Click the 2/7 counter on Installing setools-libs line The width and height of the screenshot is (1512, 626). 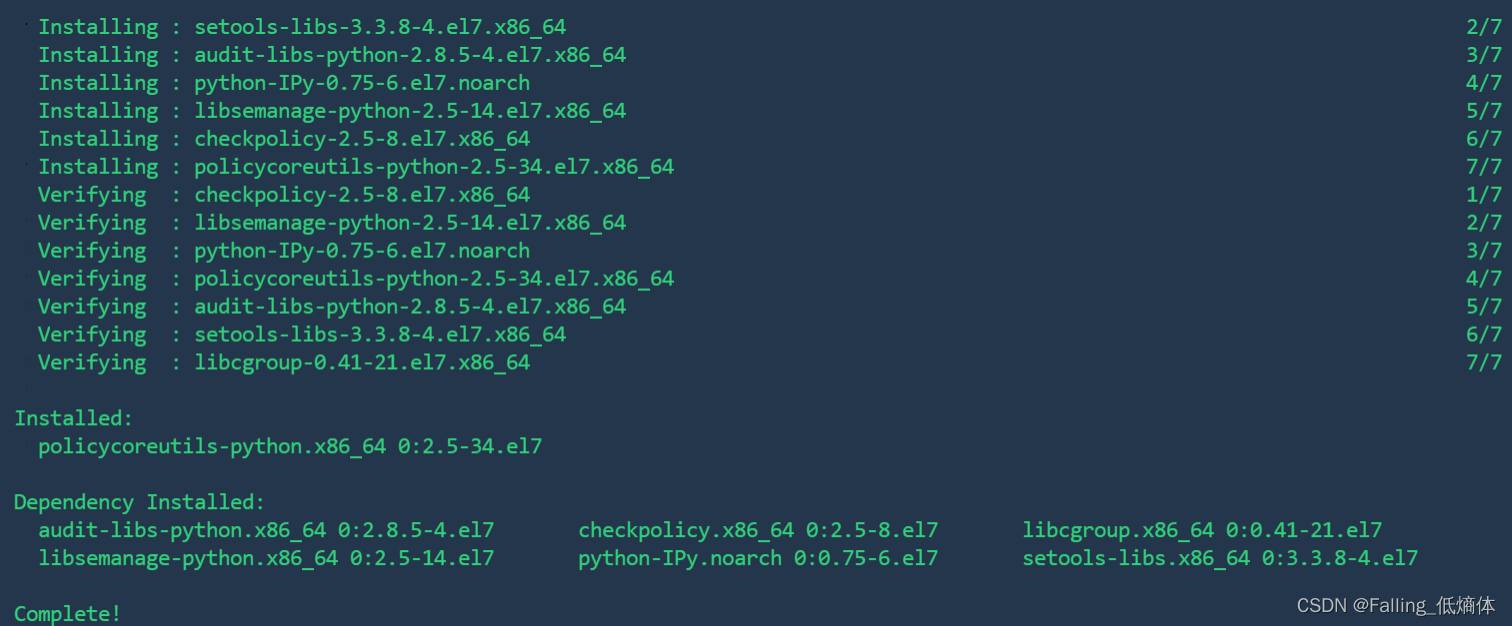pos(1484,27)
